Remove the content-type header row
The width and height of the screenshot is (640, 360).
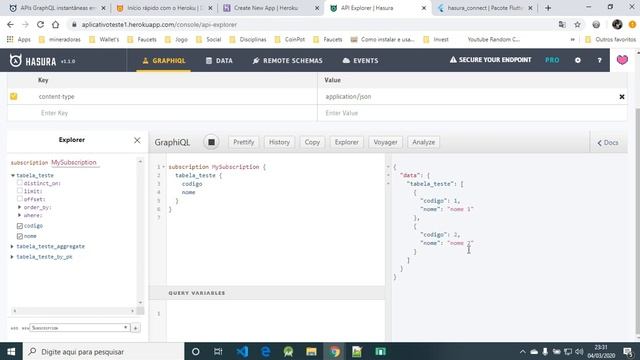click(x=622, y=97)
